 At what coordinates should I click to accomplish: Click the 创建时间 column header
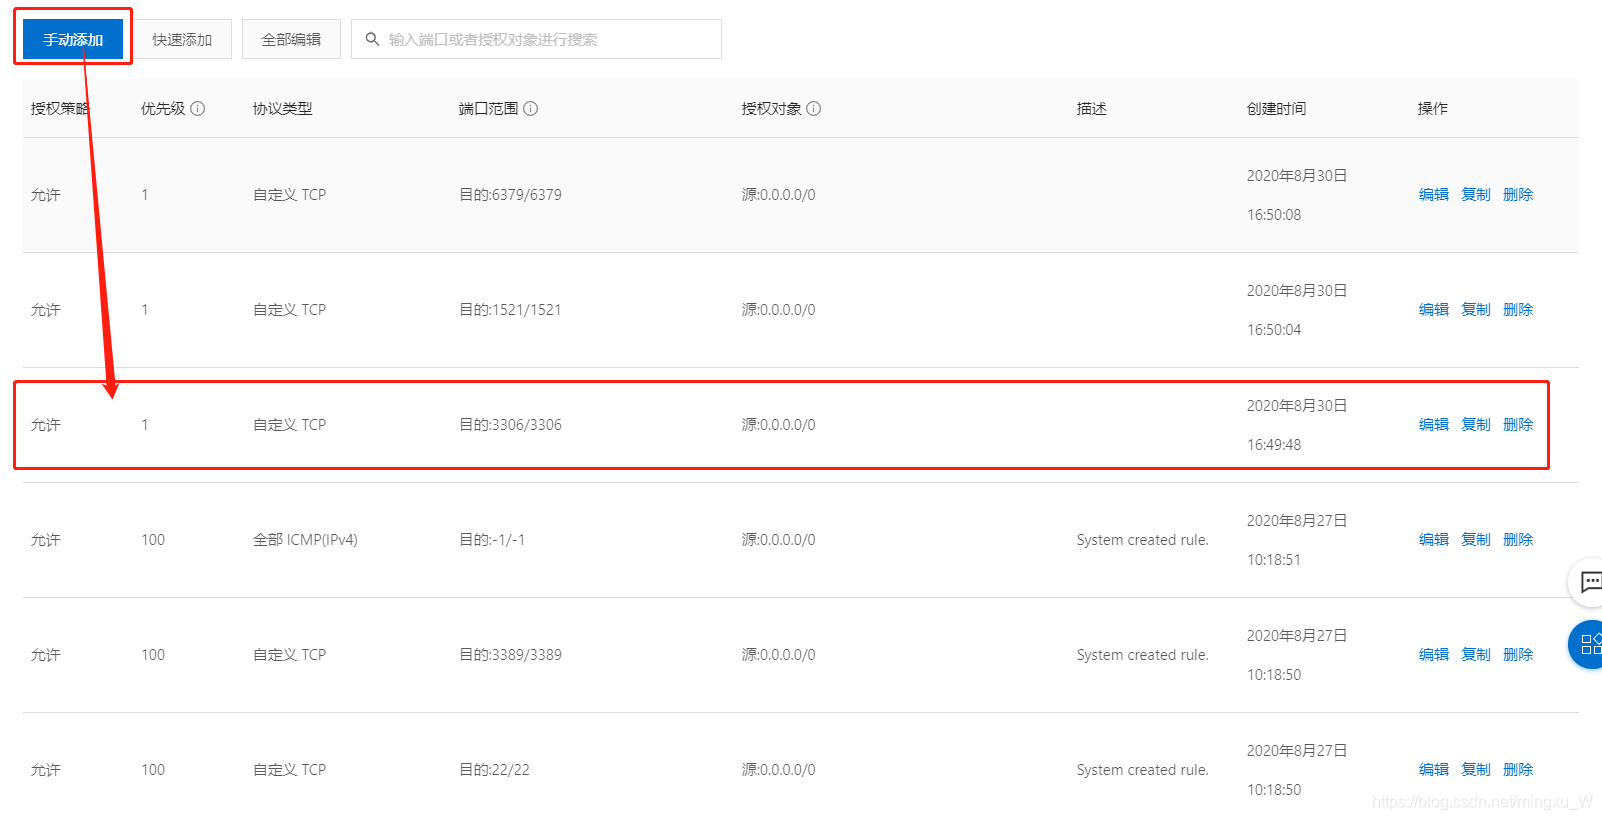1276,108
